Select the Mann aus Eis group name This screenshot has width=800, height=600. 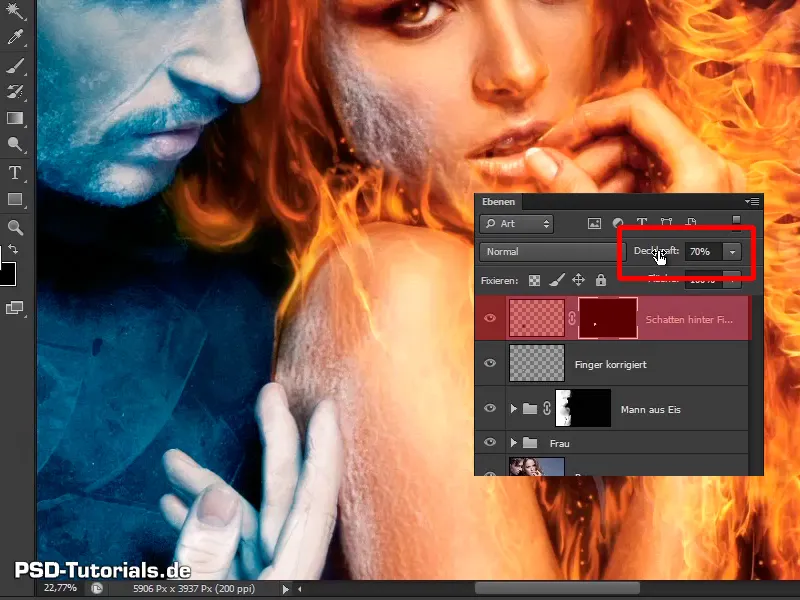[x=651, y=409]
